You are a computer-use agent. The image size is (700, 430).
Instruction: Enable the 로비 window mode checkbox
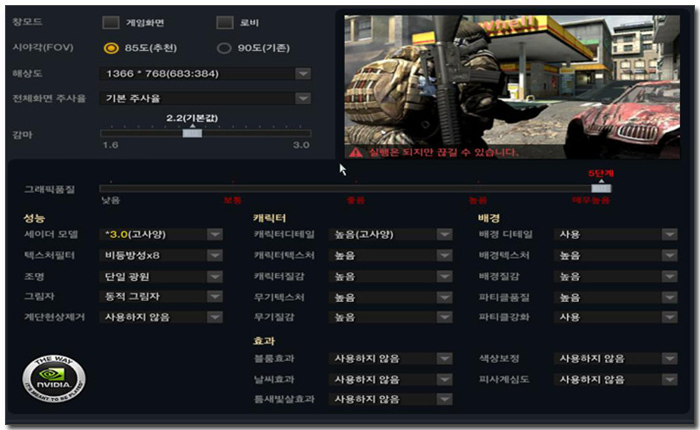click(x=225, y=22)
